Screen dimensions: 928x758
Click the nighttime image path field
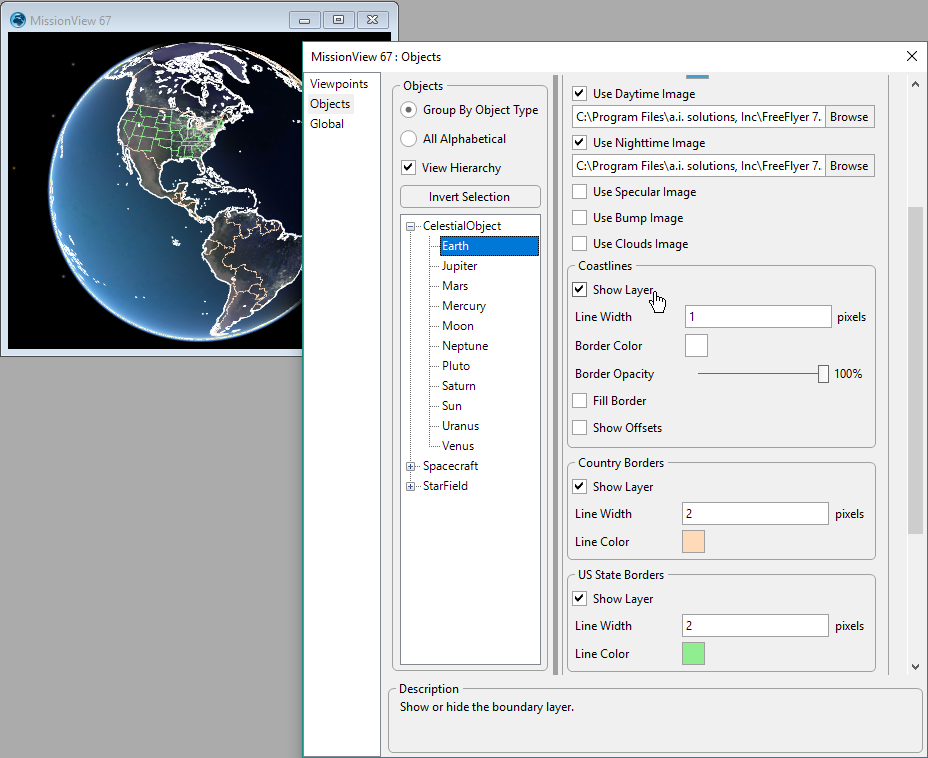pos(698,166)
